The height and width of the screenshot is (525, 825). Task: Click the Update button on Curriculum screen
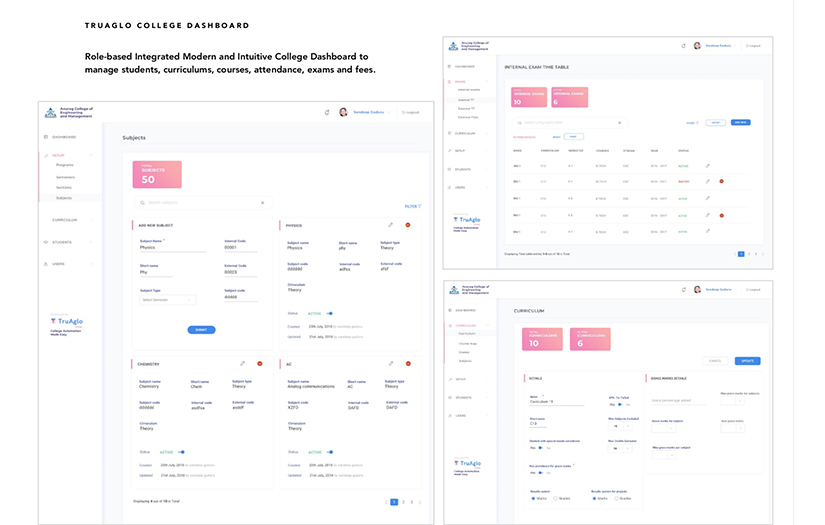747,361
